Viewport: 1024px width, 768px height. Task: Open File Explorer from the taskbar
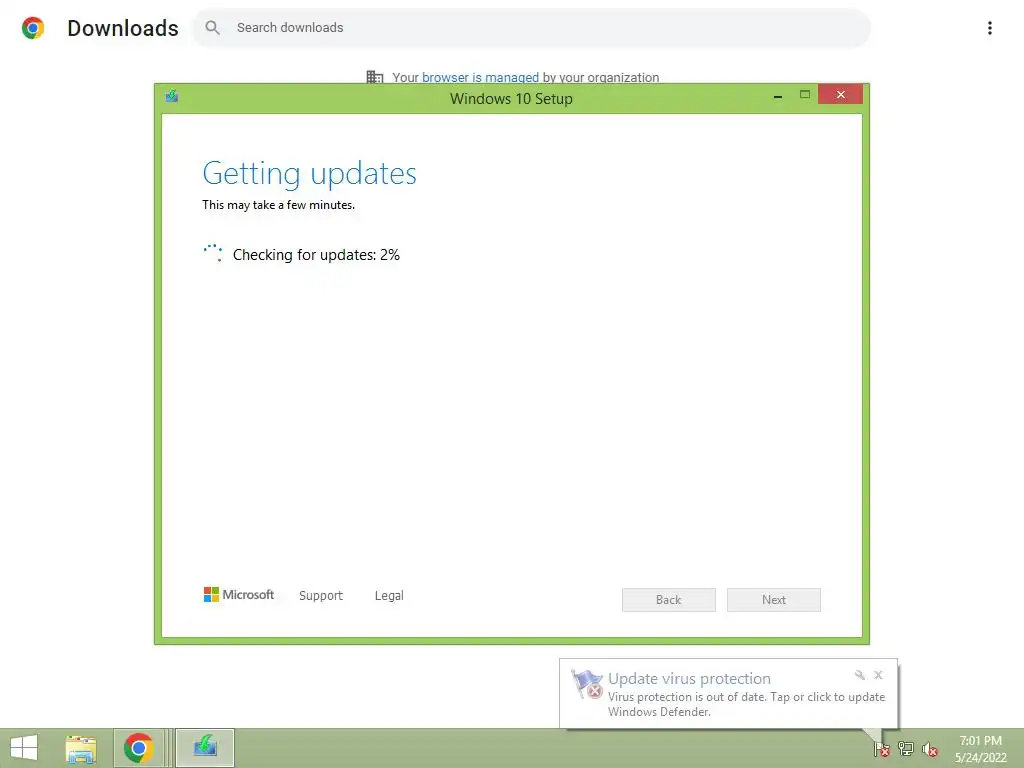(81, 748)
